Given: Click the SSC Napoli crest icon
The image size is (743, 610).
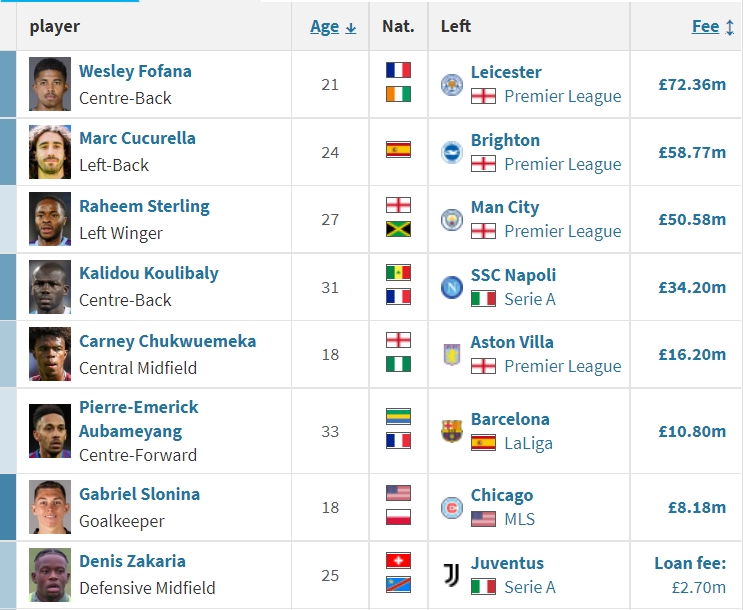Looking at the screenshot, I should point(452,287).
